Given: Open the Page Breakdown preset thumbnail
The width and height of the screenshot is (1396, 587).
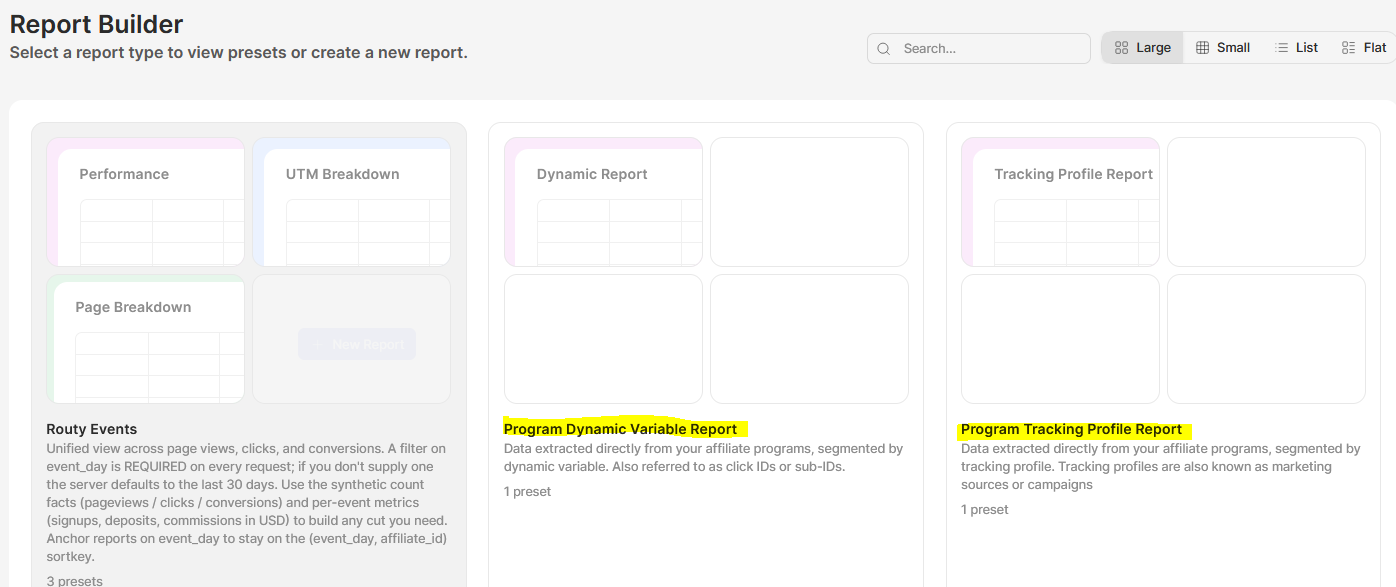Looking at the screenshot, I should coord(146,338).
